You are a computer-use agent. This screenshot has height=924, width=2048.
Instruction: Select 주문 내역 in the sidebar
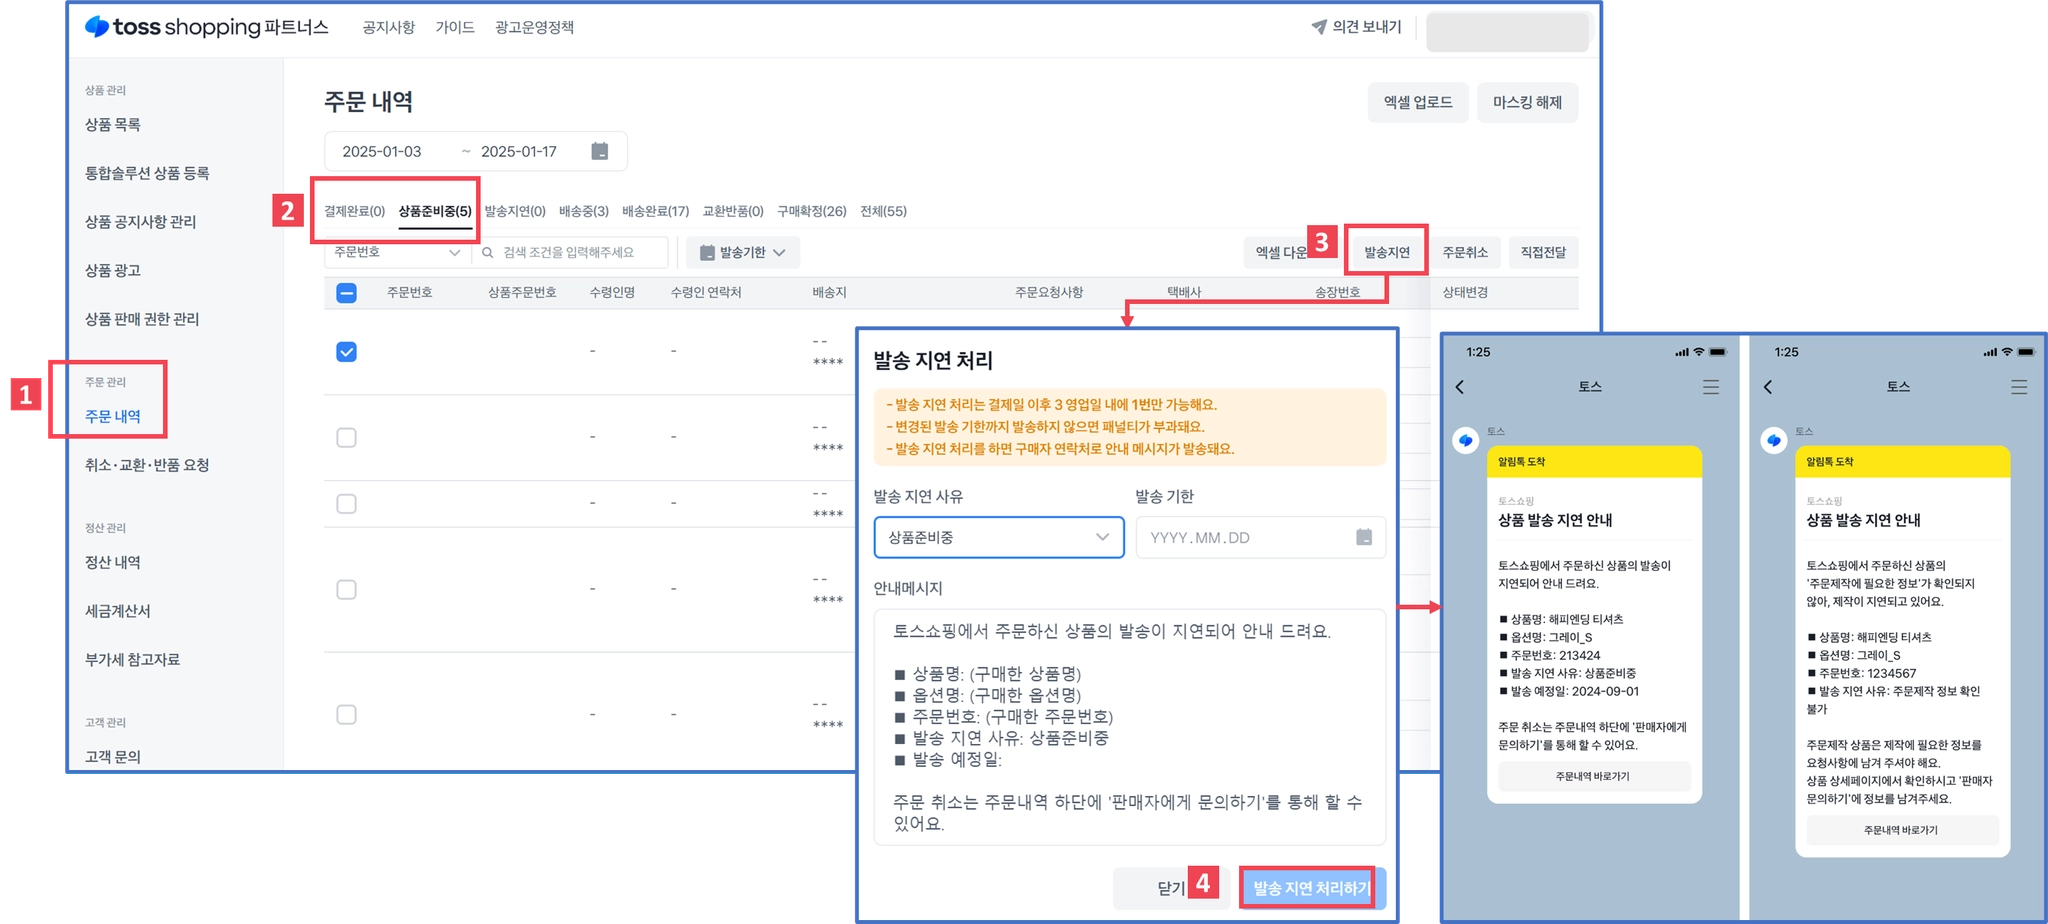coord(113,416)
